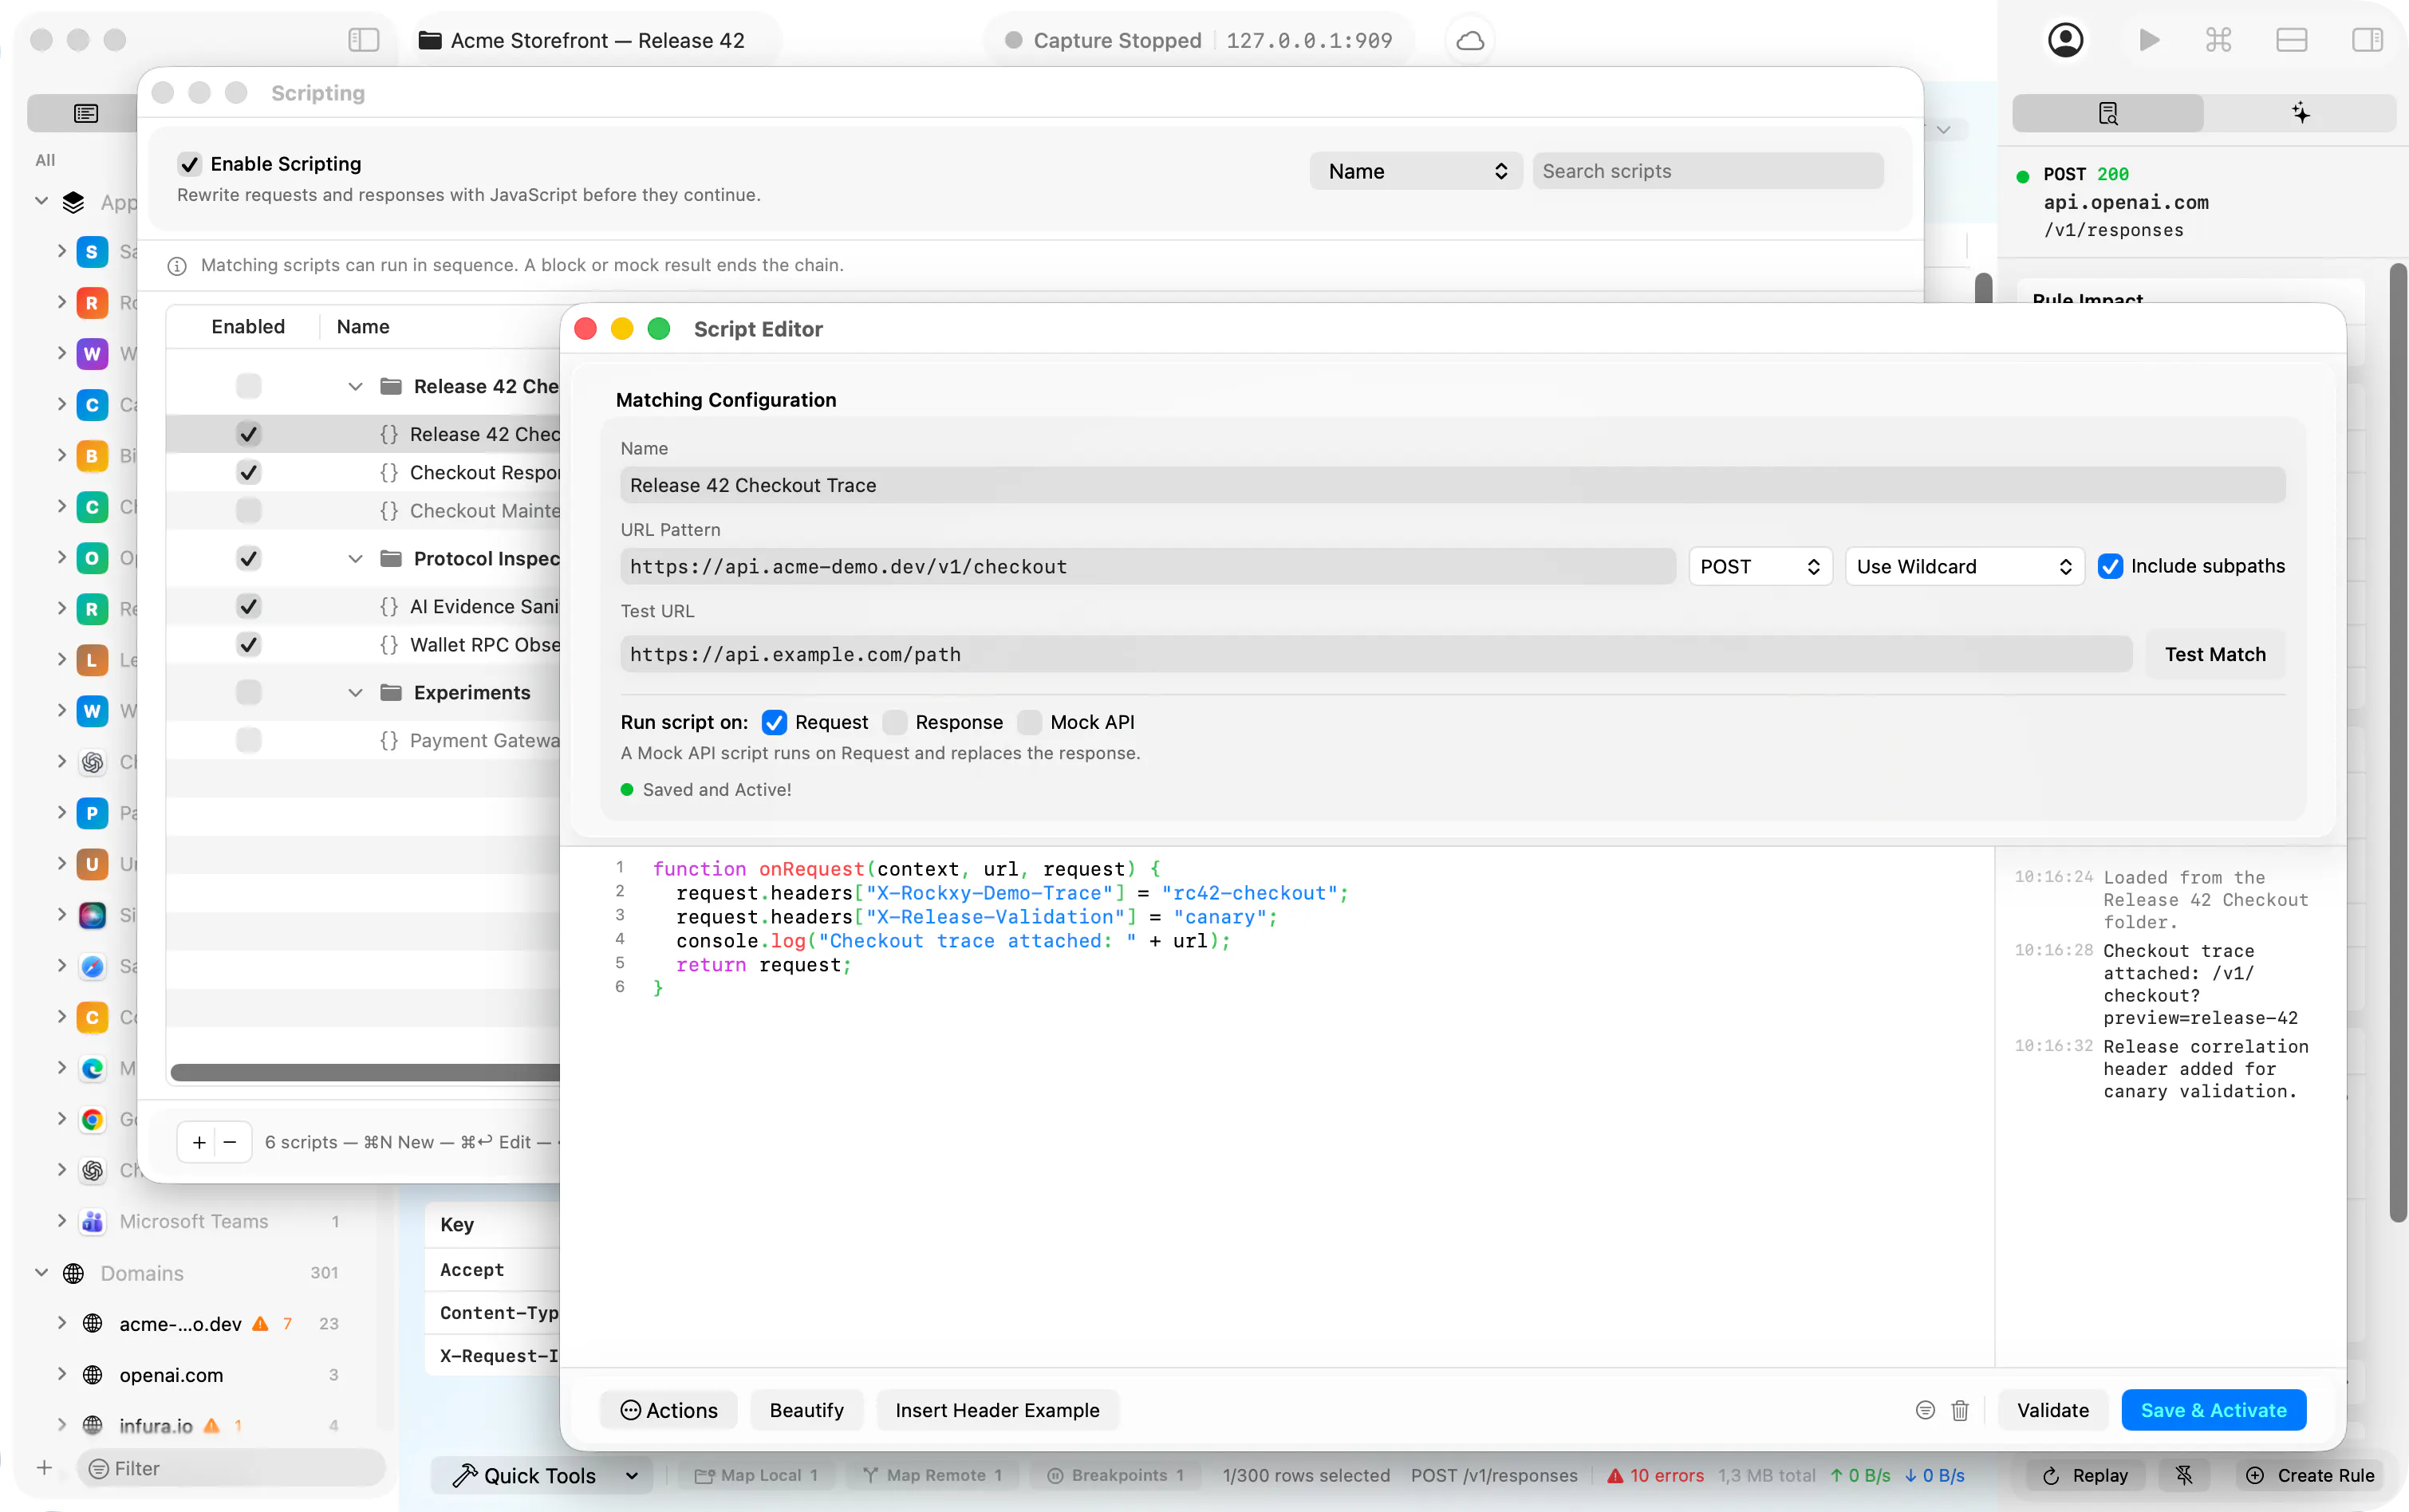Click the Test Match button
Screen dimensions: 2409x1512
point(2215,654)
